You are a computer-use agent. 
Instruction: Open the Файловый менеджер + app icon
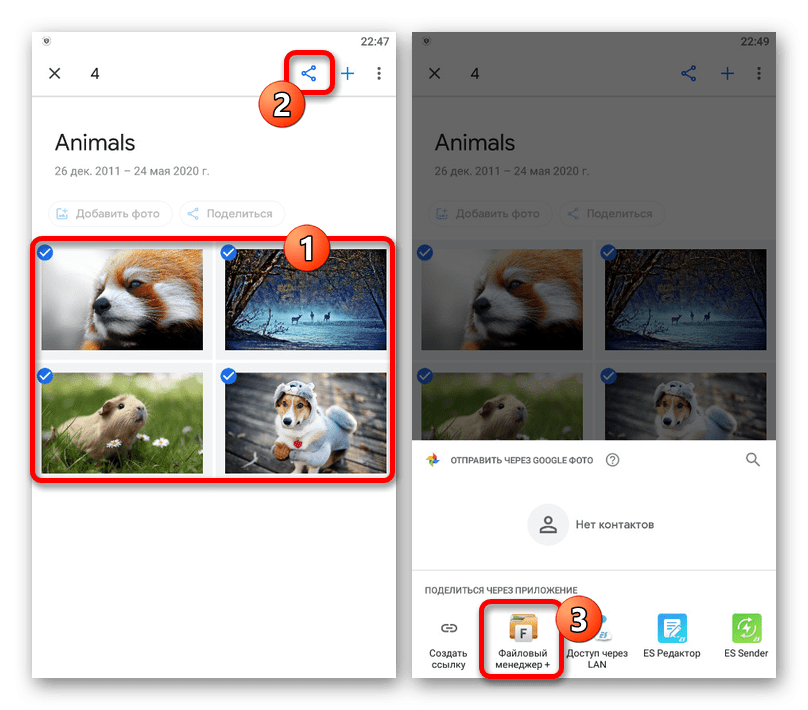(523, 629)
